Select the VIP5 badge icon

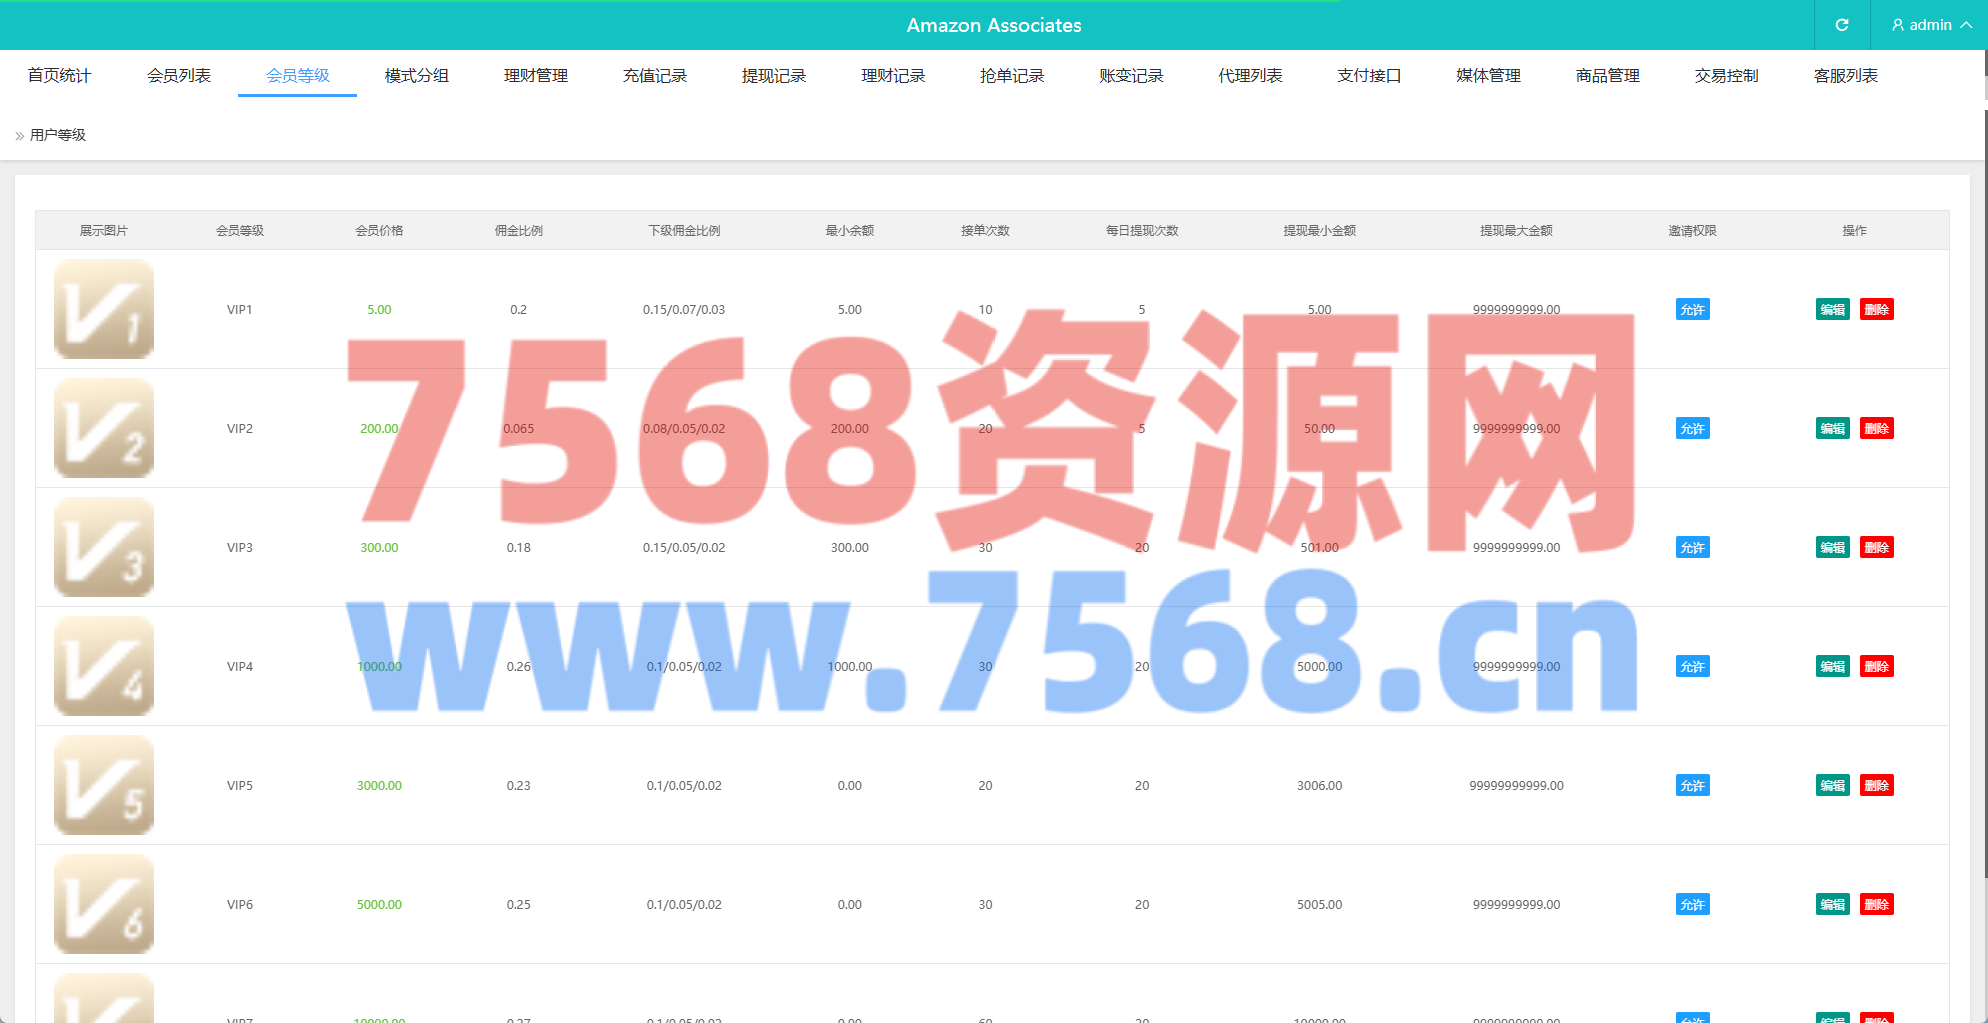point(104,785)
